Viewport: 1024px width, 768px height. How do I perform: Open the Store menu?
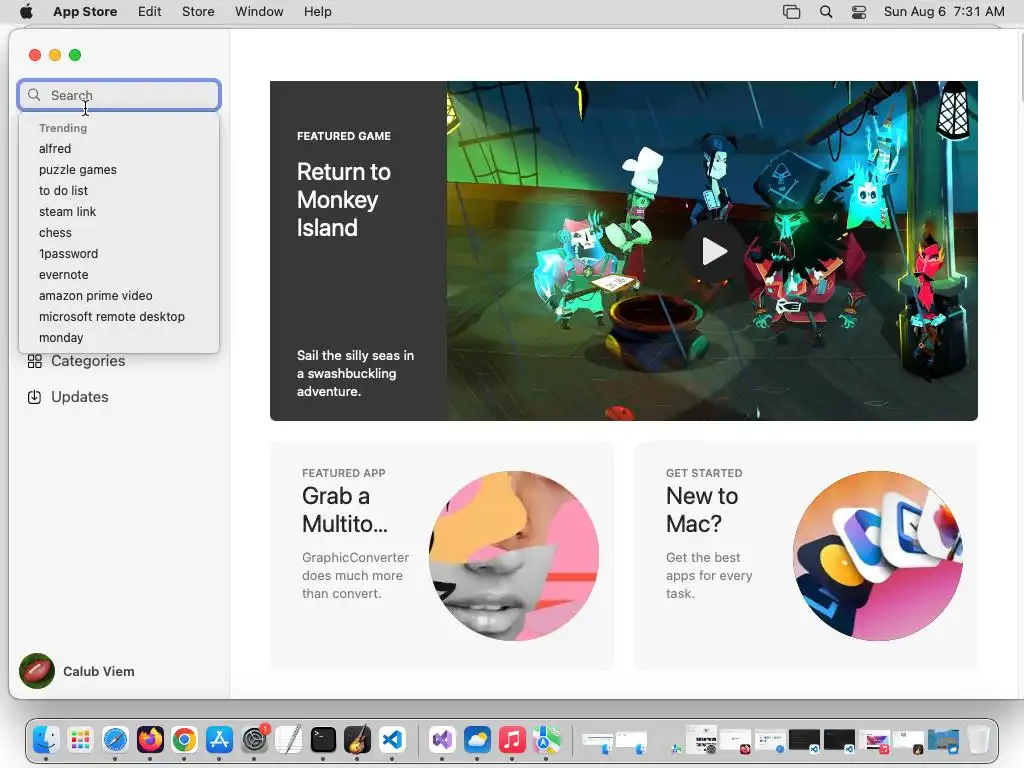(x=198, y=12)
